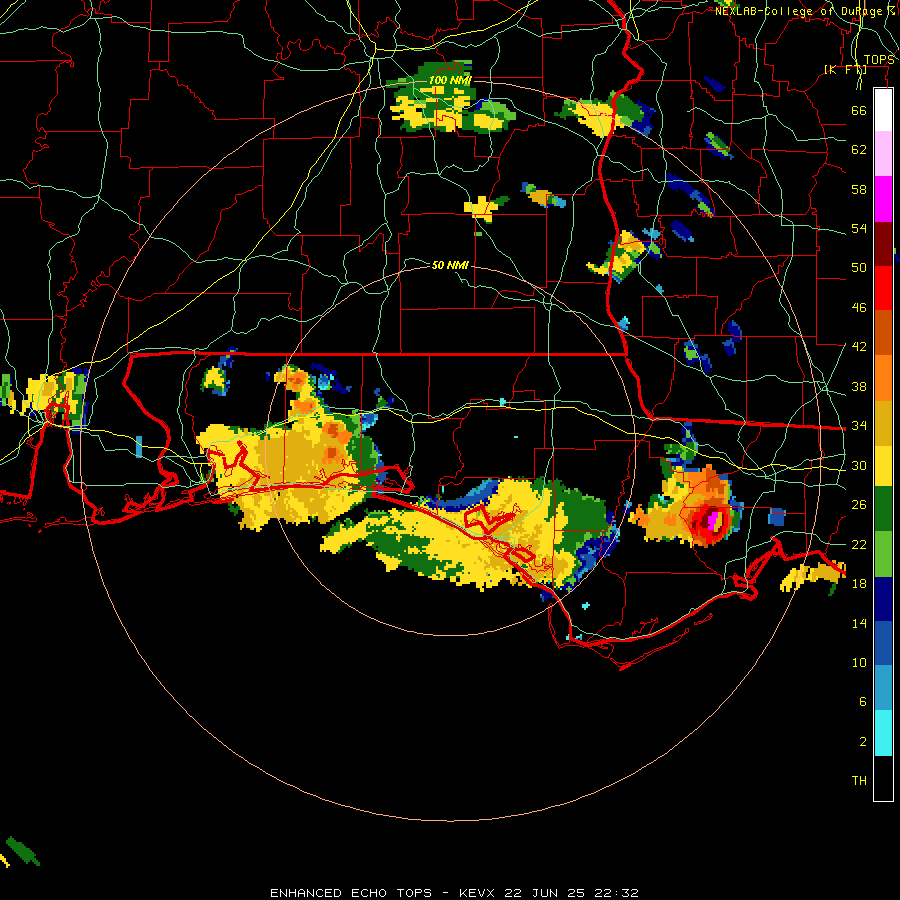Click the light pink legend color block
The image size is (900, 900).
[883, 153]
